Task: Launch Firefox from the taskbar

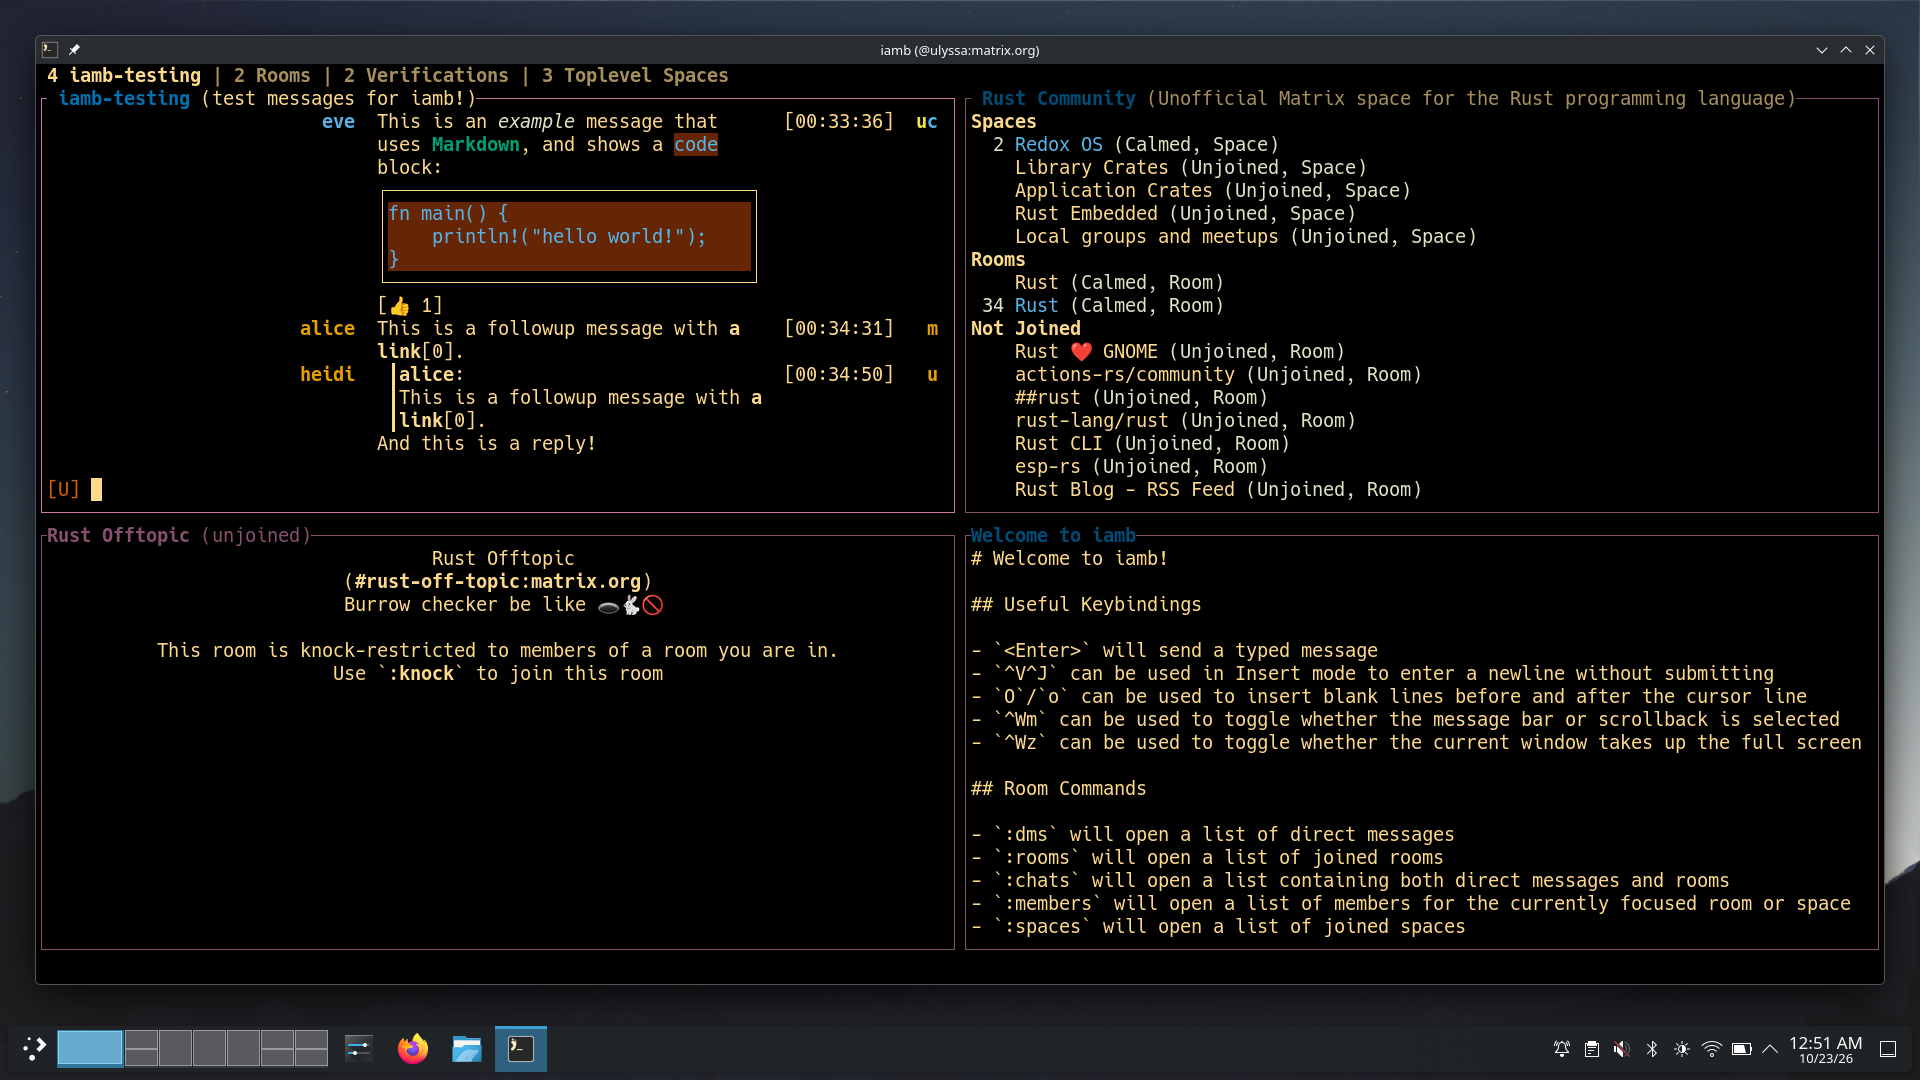Action: coord(412,1048)
